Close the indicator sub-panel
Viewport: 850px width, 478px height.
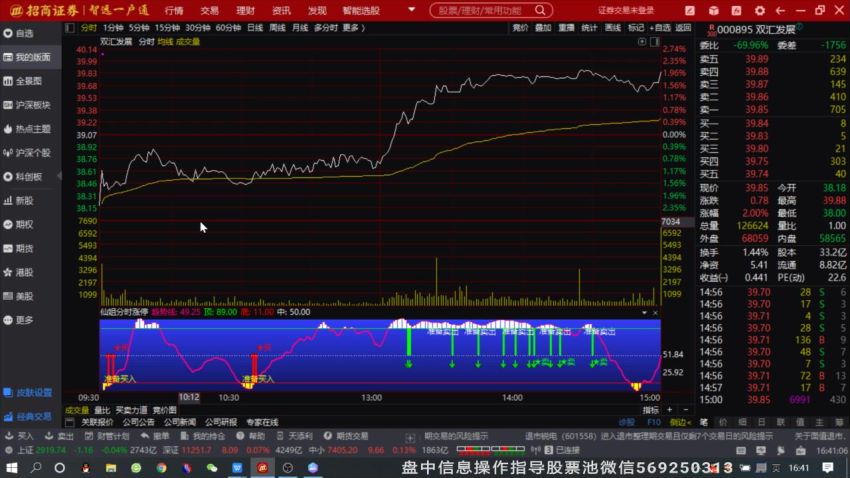point(655,313)
